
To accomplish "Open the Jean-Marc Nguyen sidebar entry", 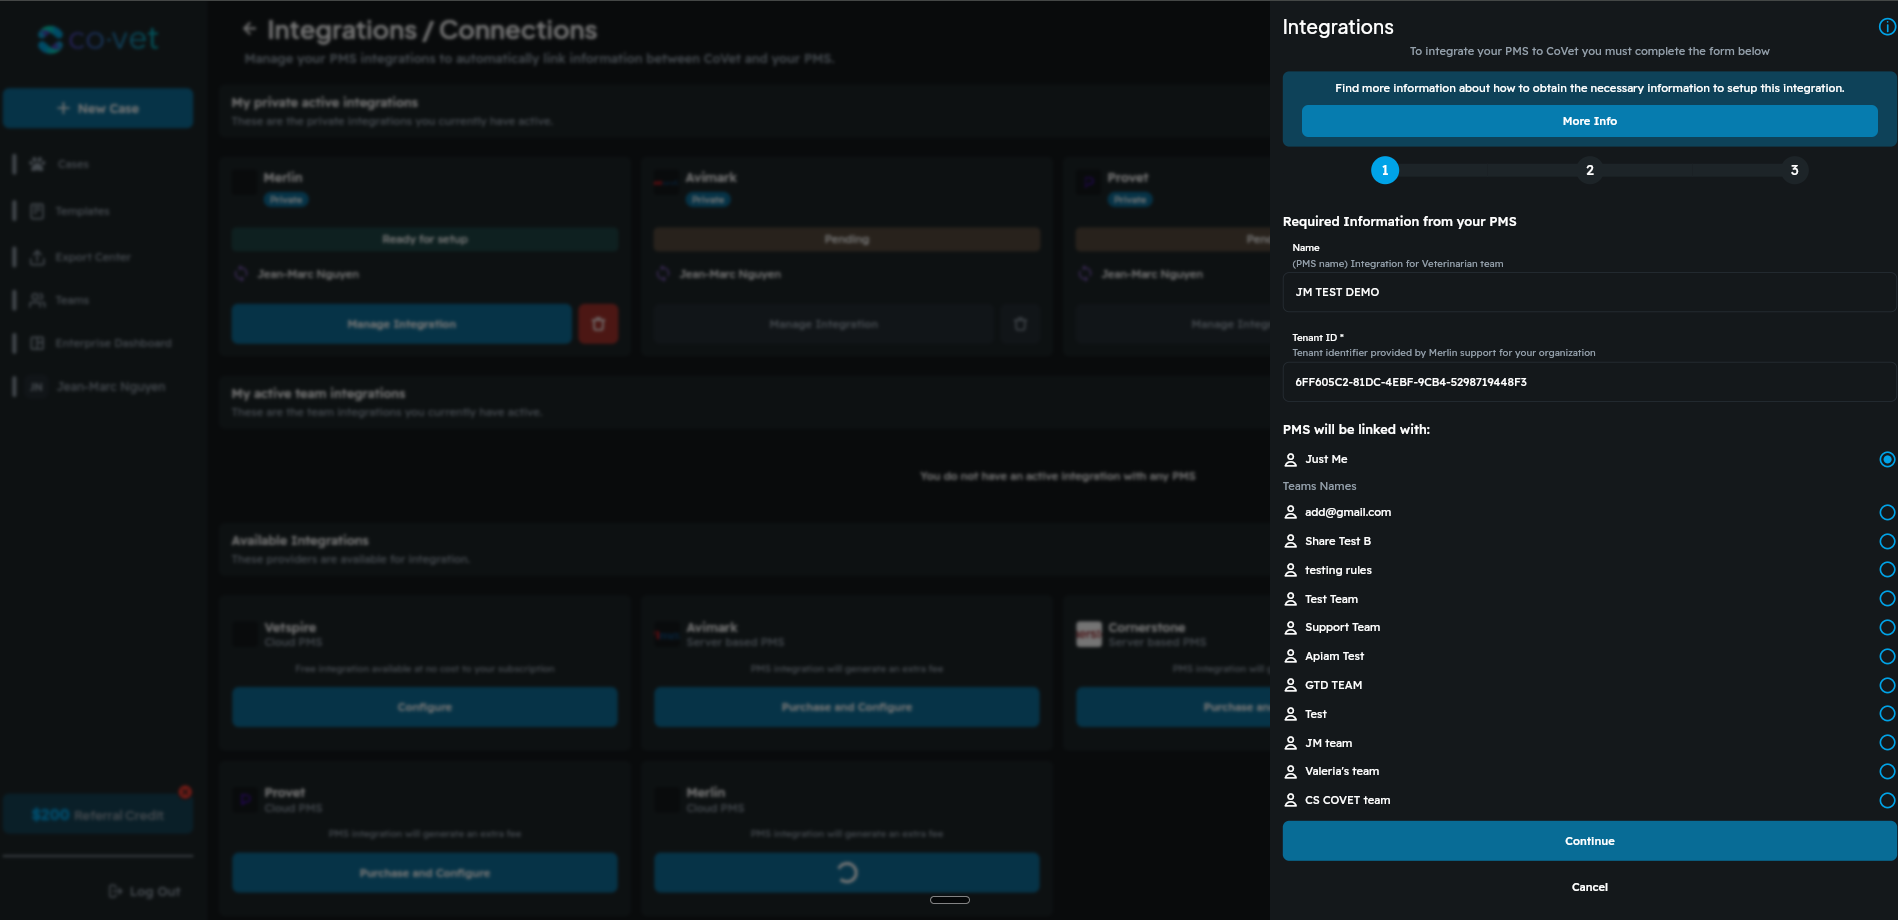I will pos(110,386).
